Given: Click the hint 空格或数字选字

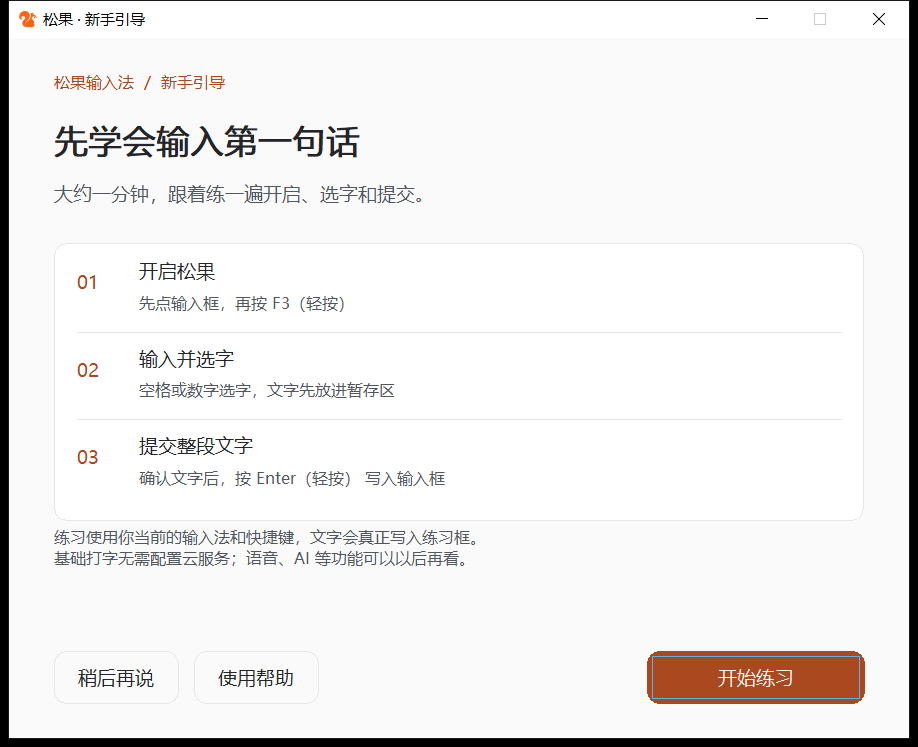Looking at the screenshot, I should coord(266,390).
